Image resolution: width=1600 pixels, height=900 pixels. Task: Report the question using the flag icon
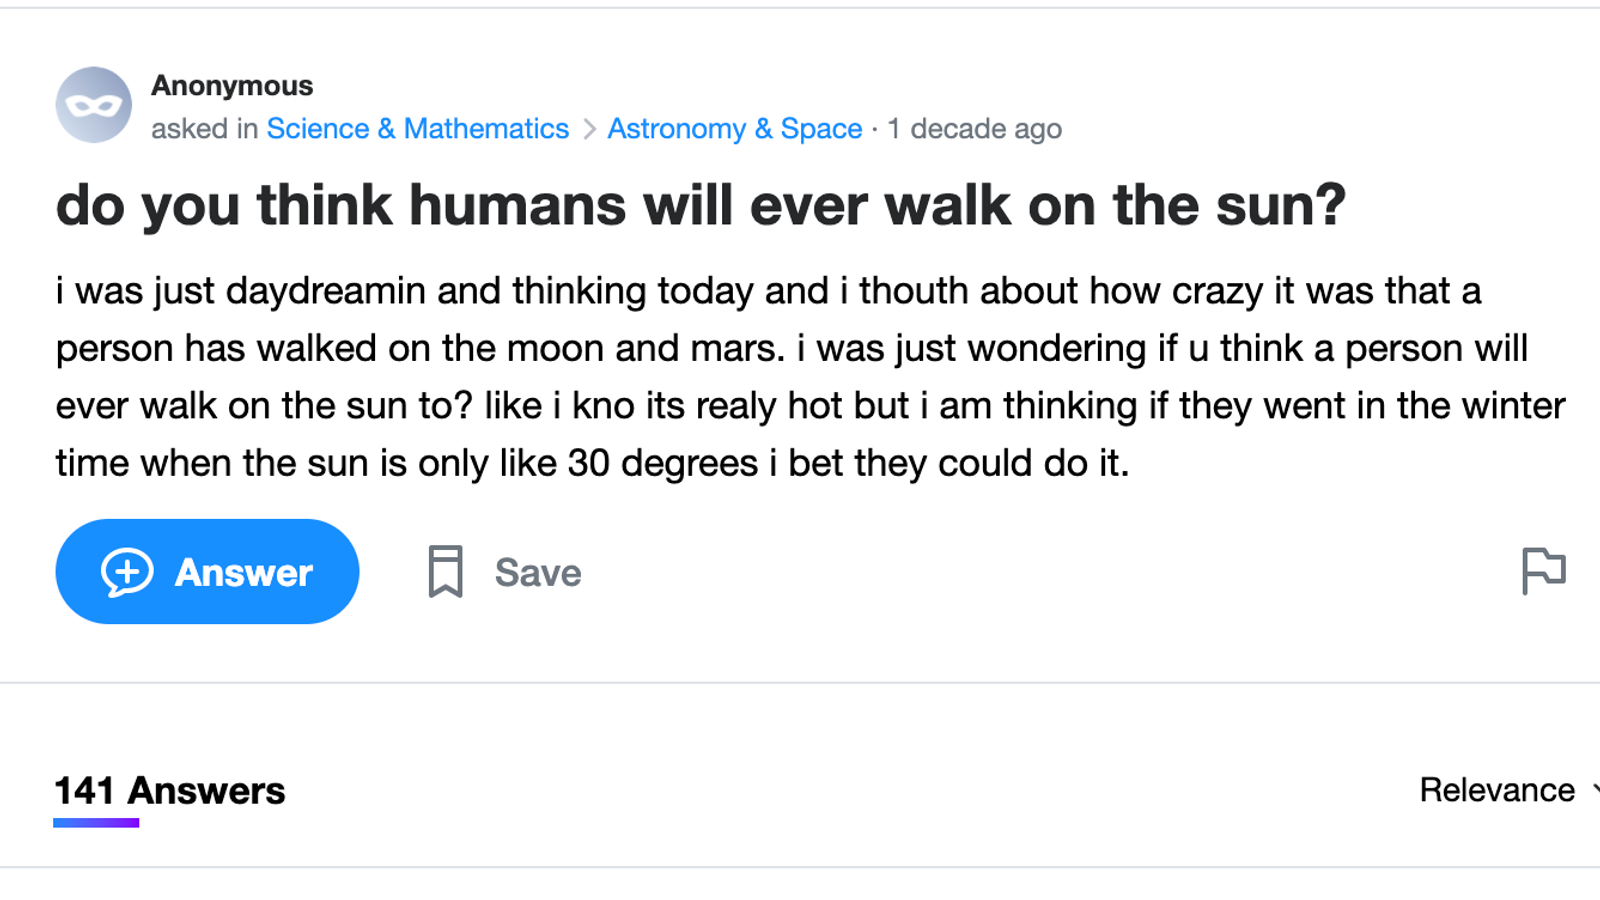coord(1543,571)
